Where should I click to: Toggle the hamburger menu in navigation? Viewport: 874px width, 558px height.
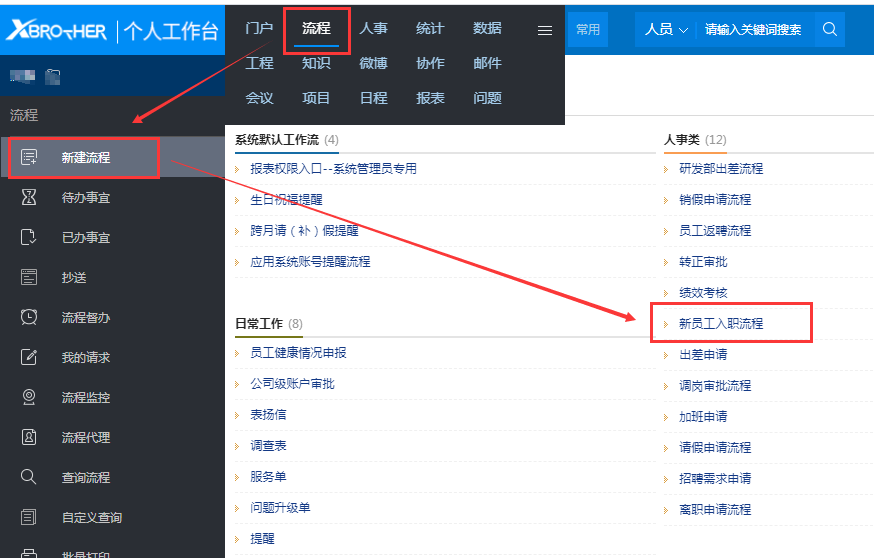point(545,30)
